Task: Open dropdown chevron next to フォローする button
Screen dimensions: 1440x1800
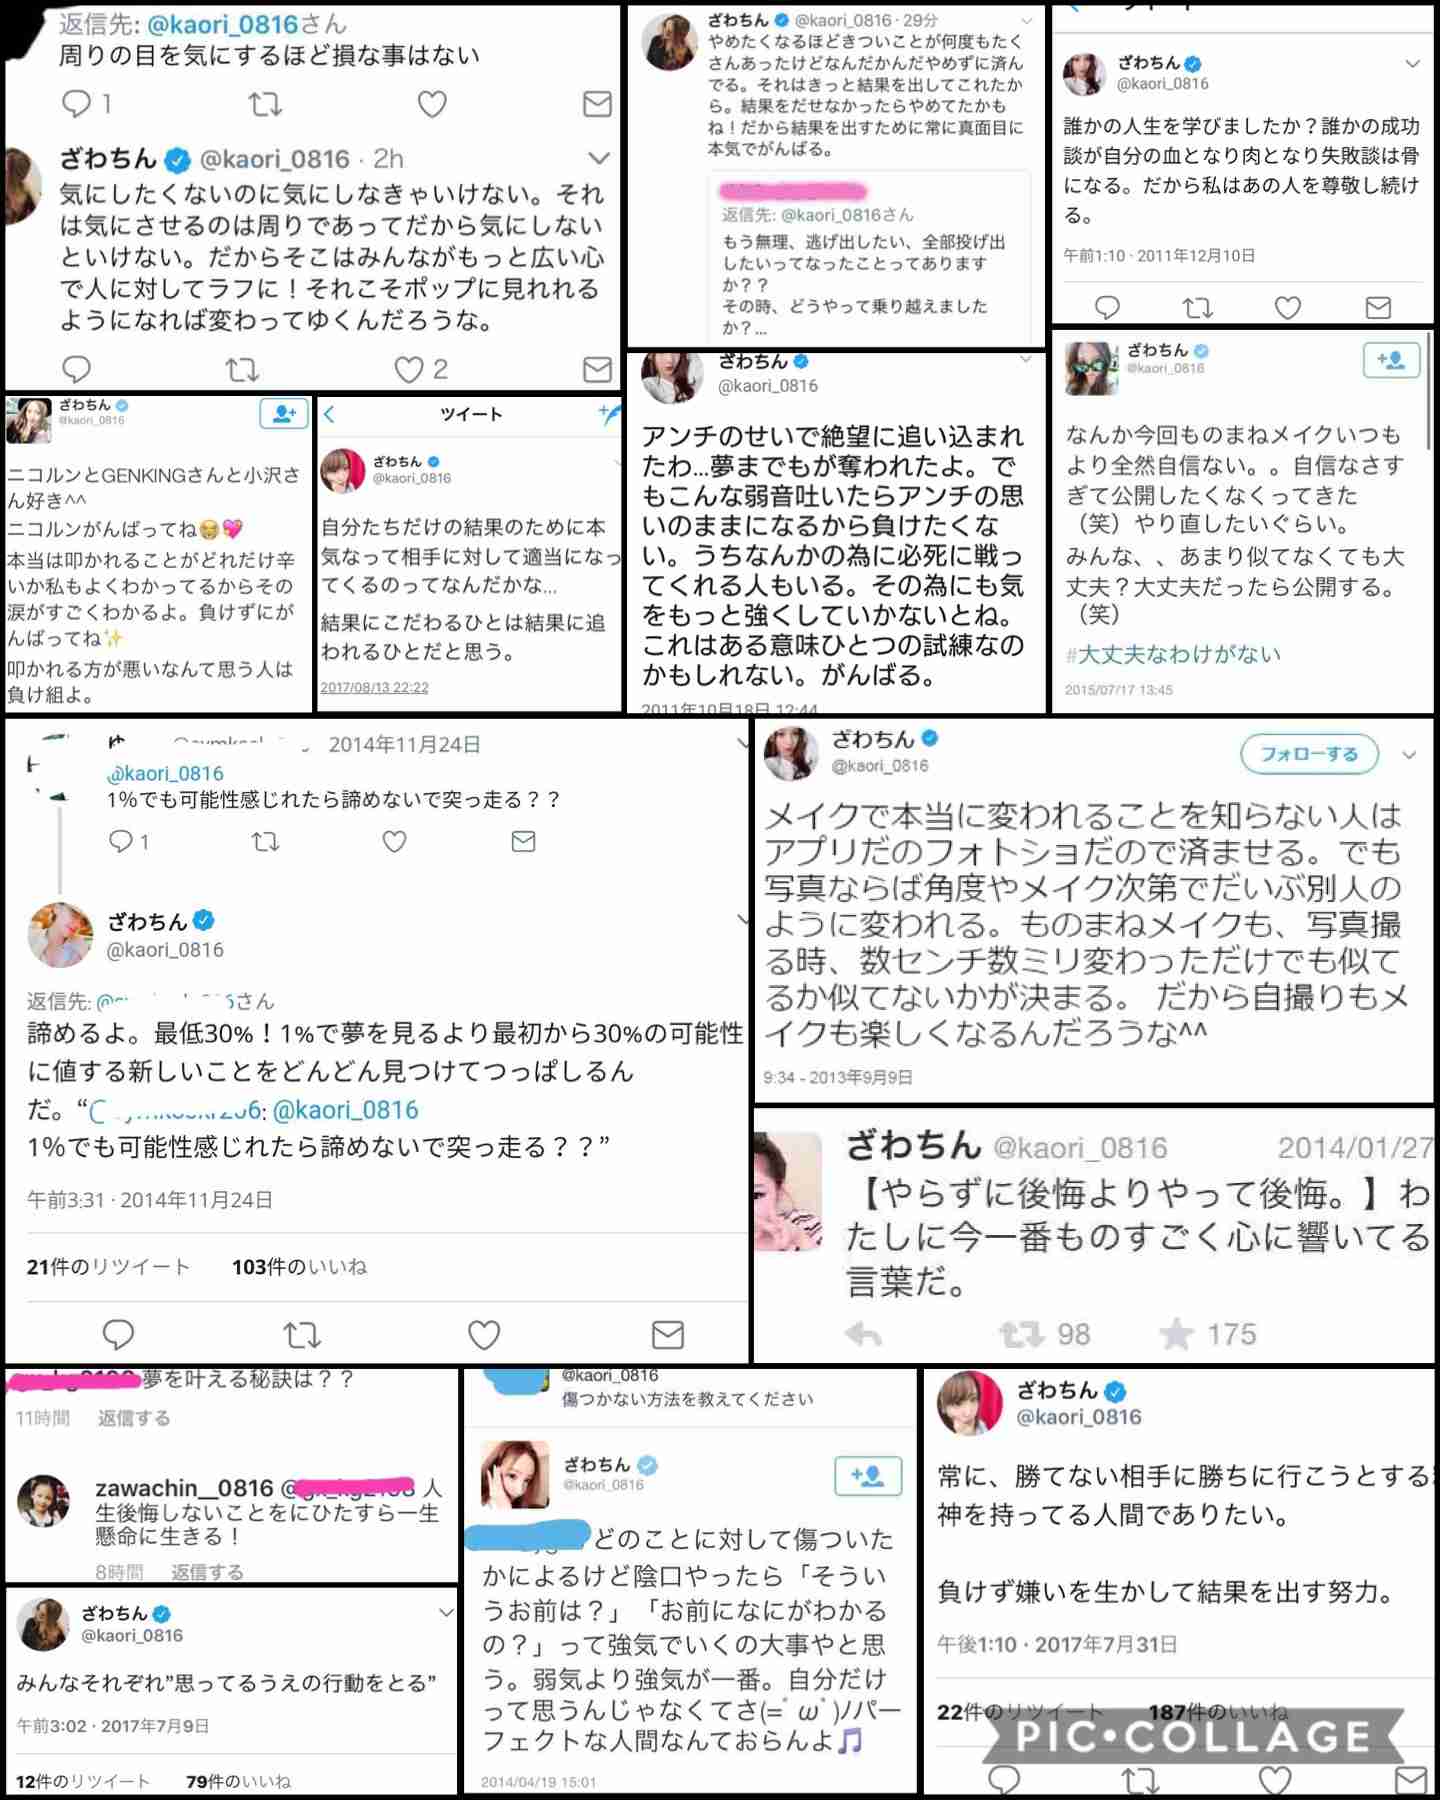Action: coord(1409,755)
